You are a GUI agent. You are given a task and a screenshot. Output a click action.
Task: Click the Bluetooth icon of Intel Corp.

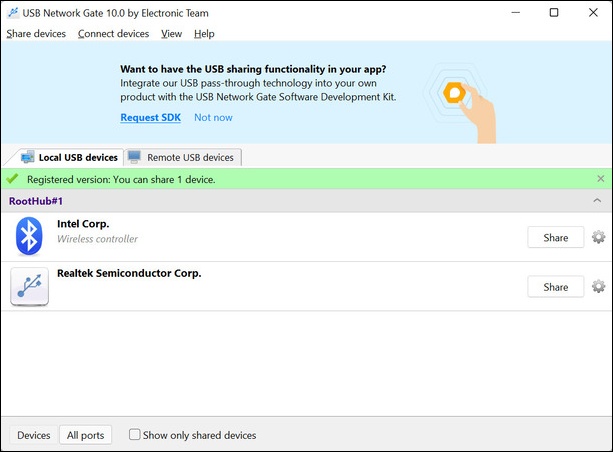[x=29, y=236]
